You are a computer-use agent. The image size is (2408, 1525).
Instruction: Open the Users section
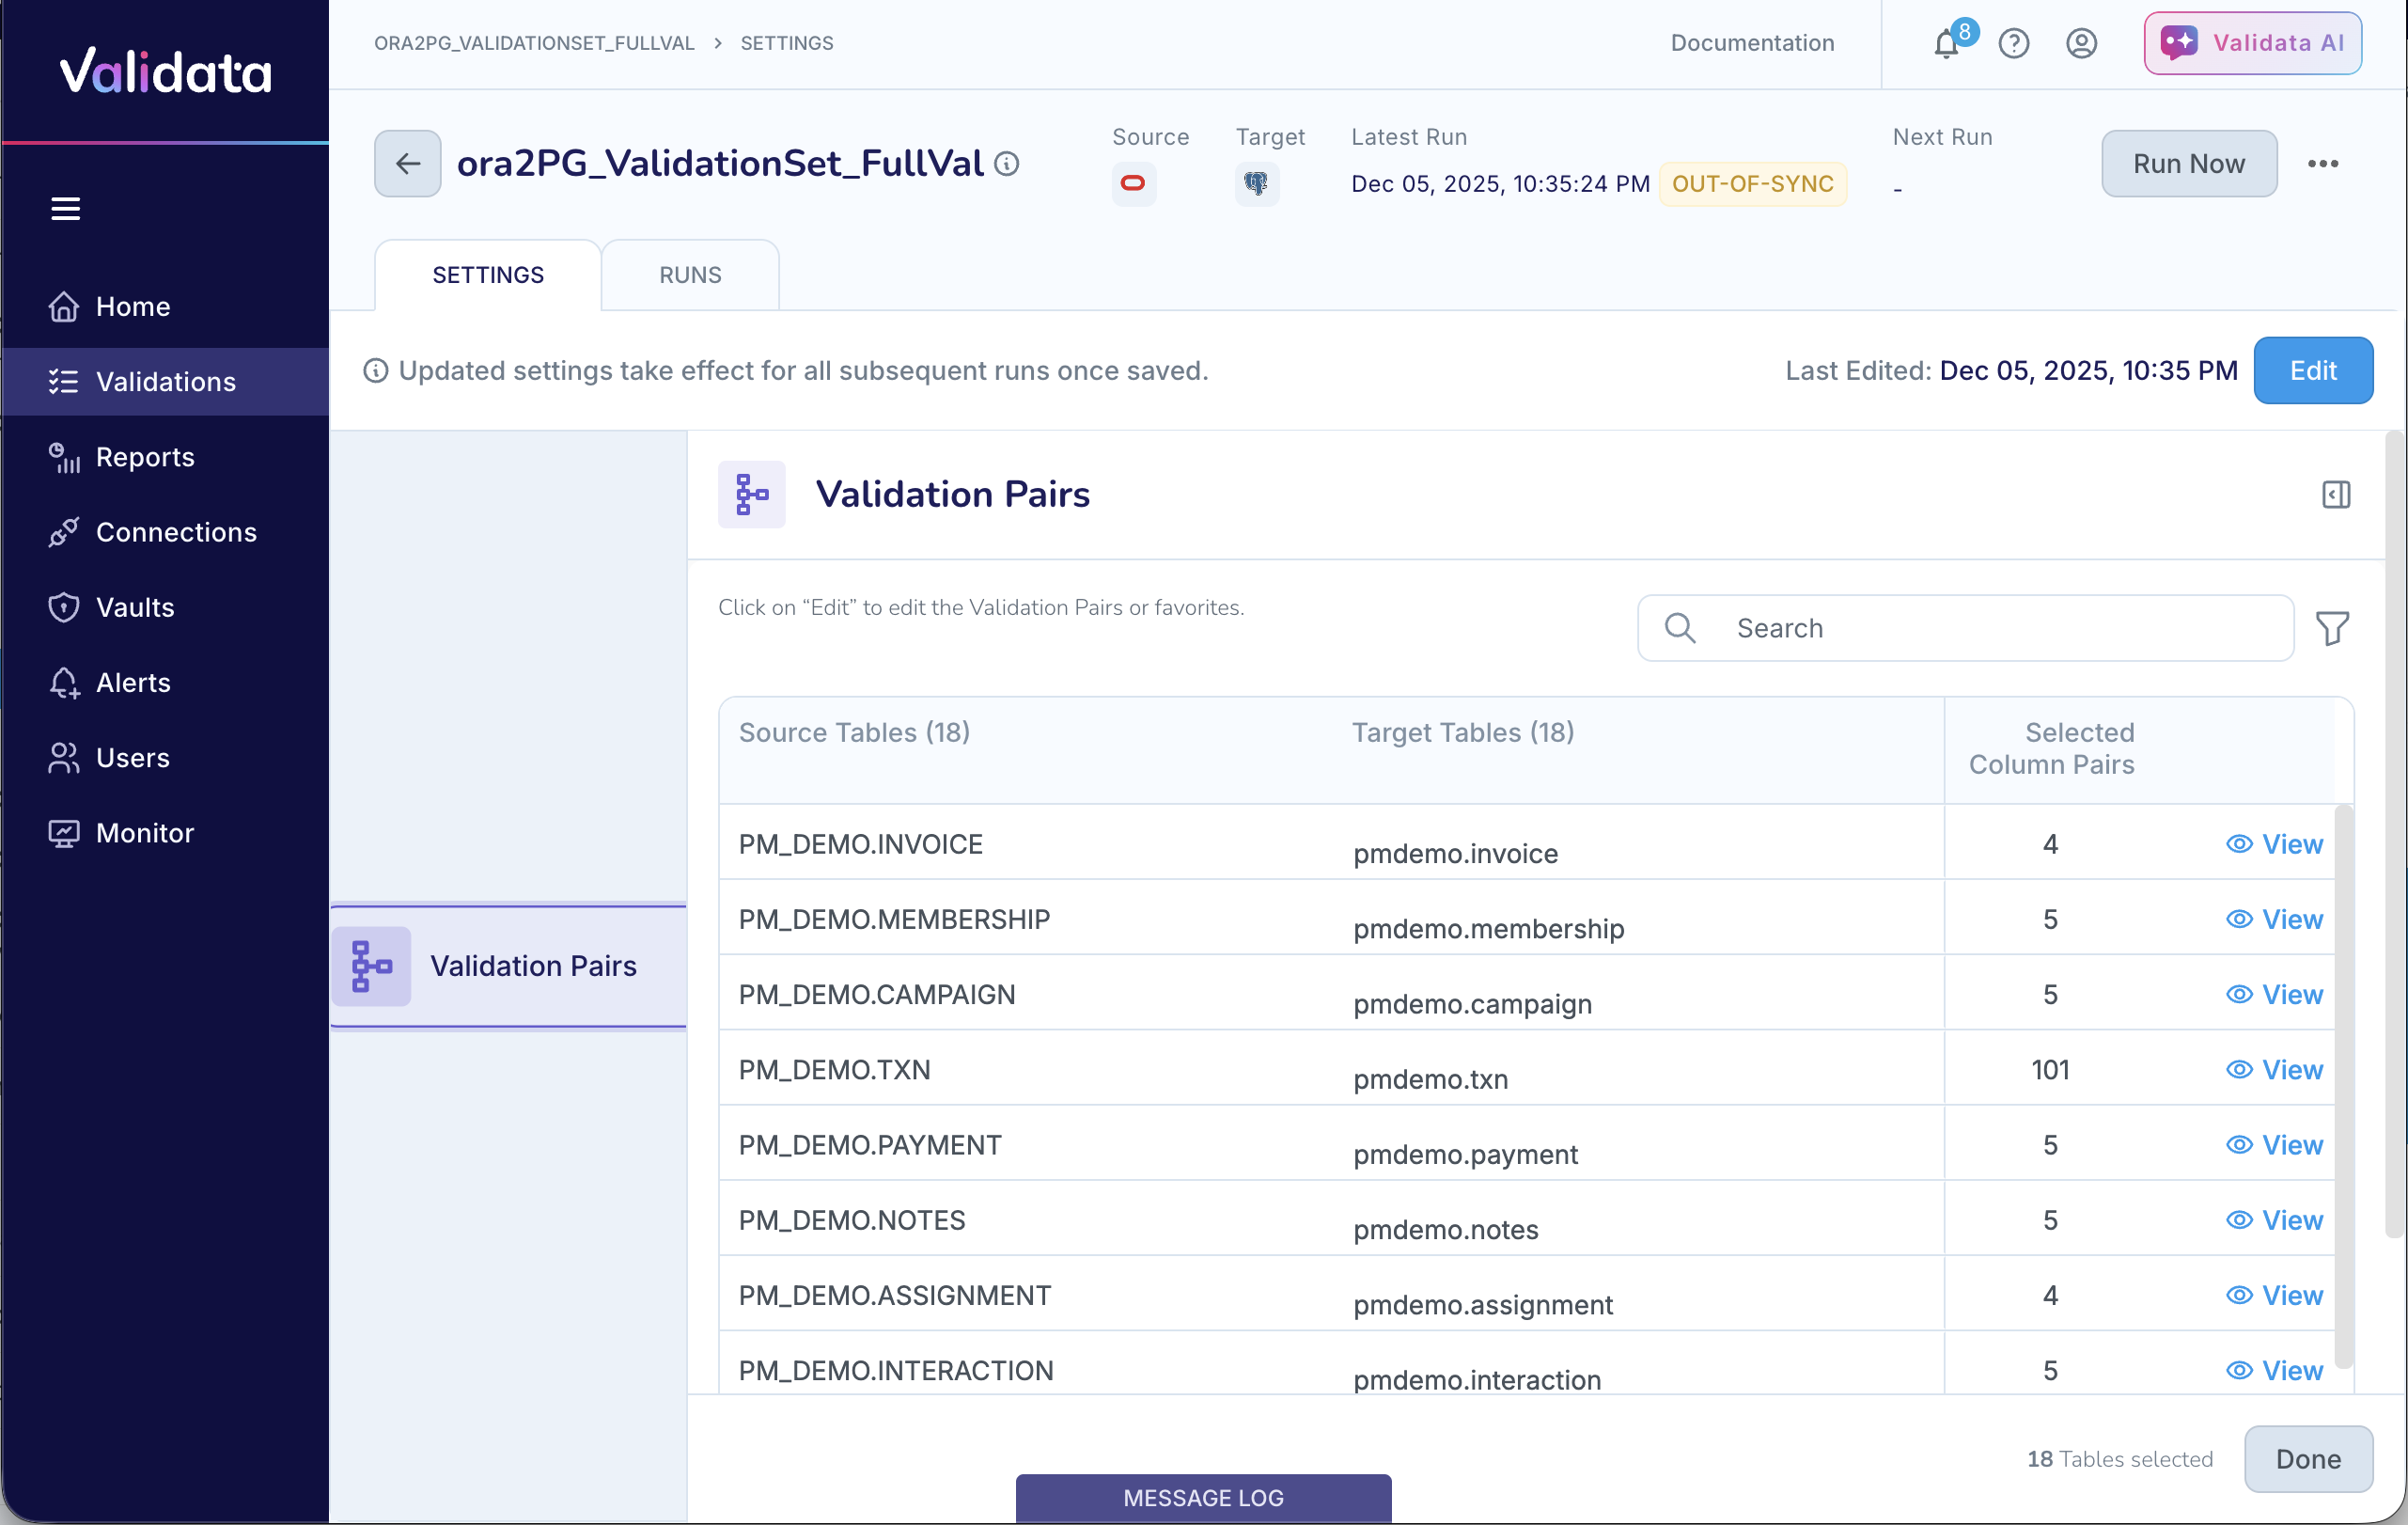point(132,758)
